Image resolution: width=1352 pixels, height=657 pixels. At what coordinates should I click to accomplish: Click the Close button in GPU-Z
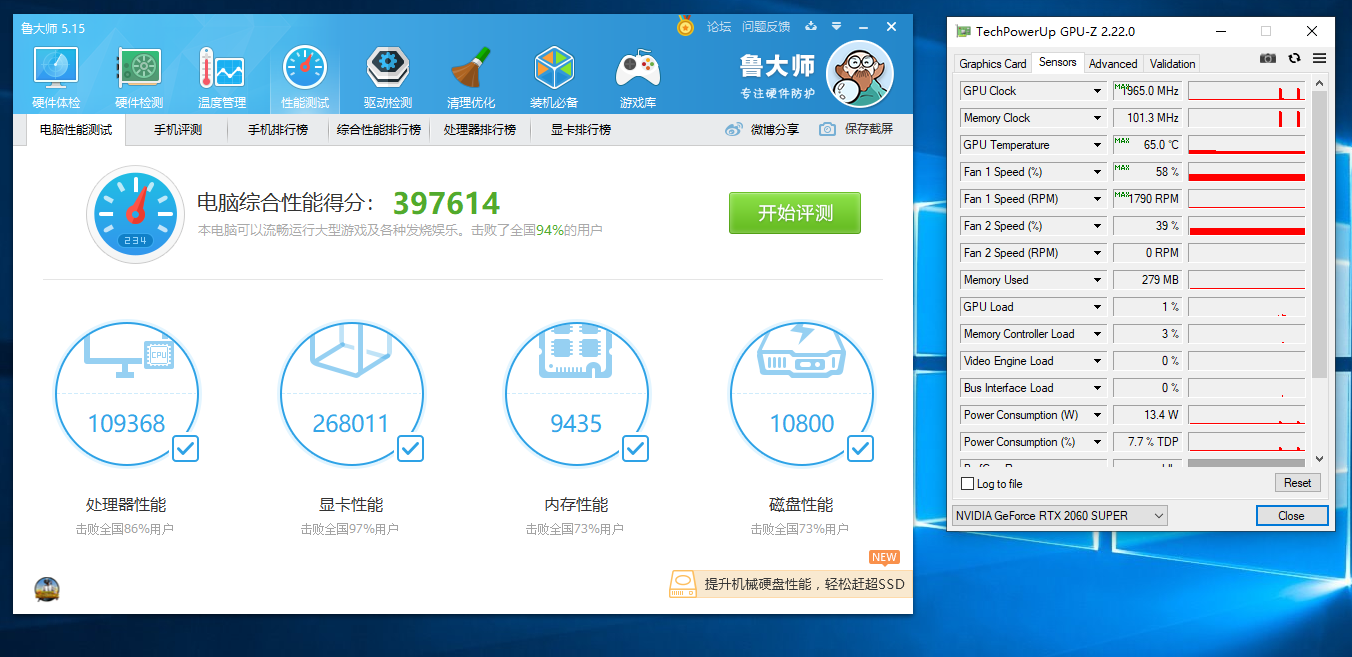tap(1292, 516)
